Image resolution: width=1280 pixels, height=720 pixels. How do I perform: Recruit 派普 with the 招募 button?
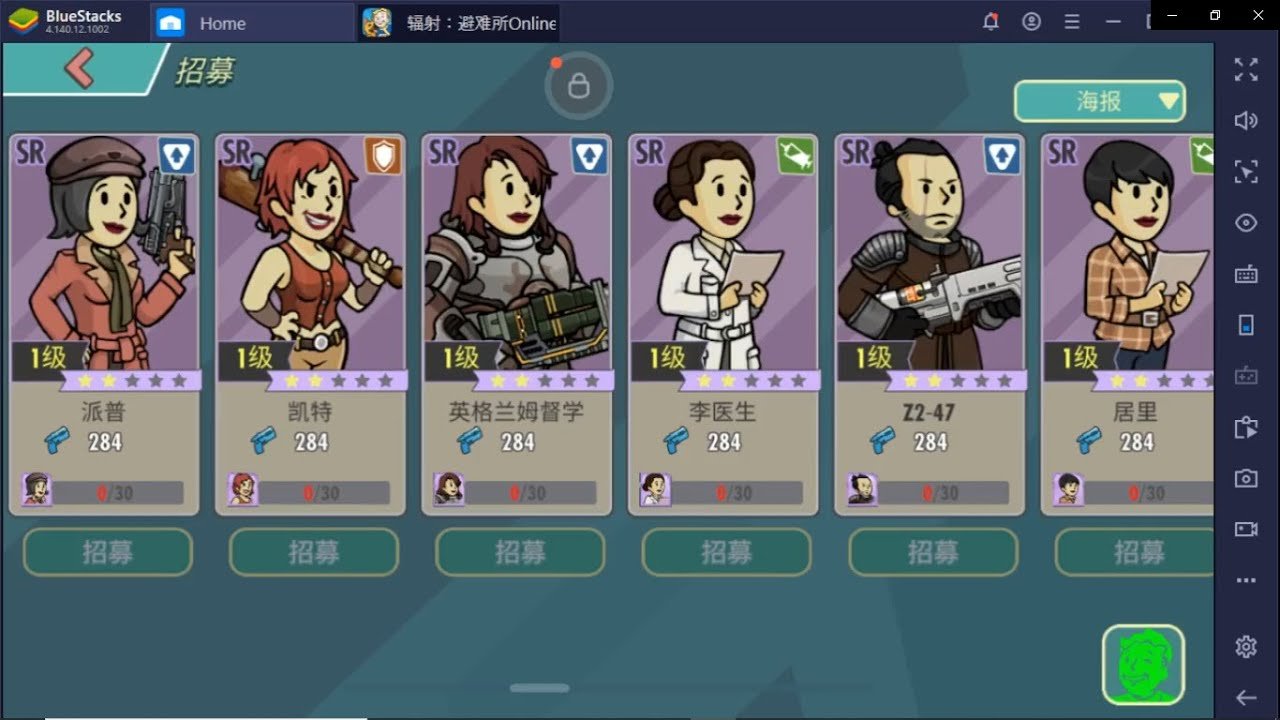(108, 552)
